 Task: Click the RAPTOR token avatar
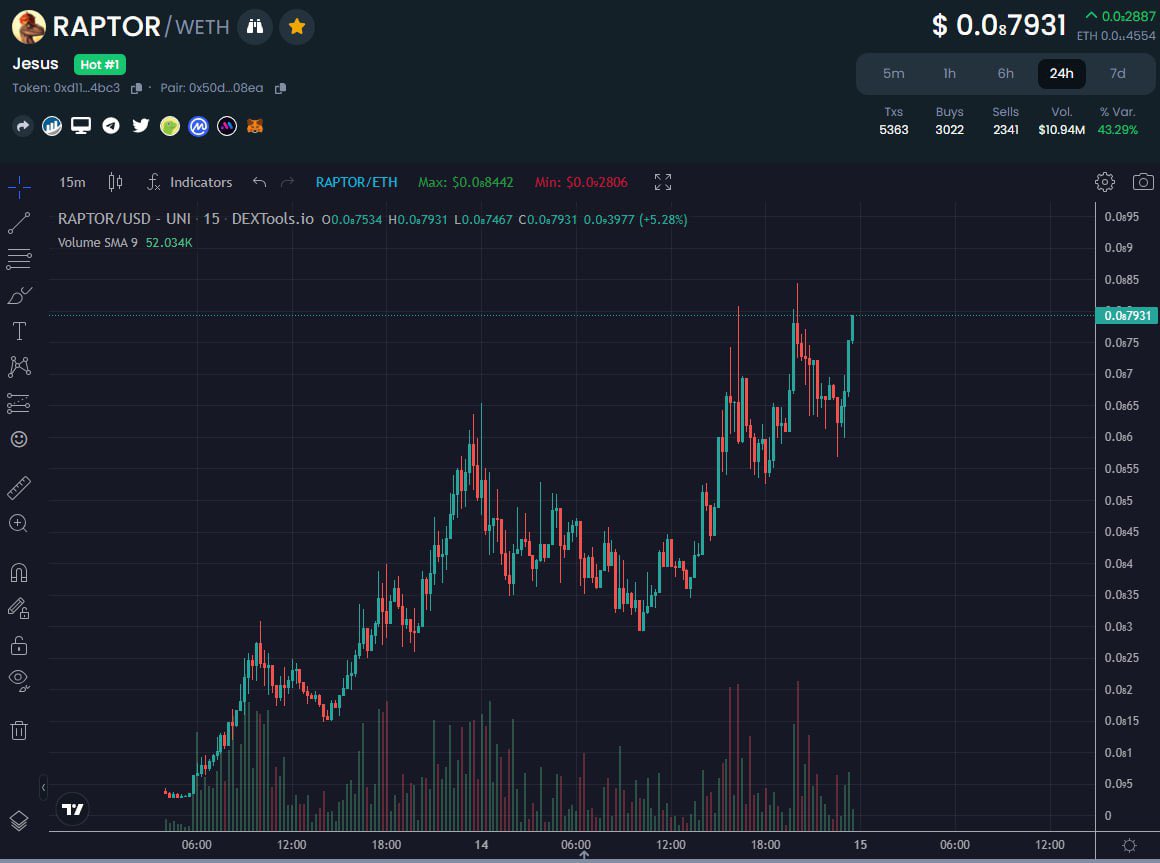(x=29, y=27)
